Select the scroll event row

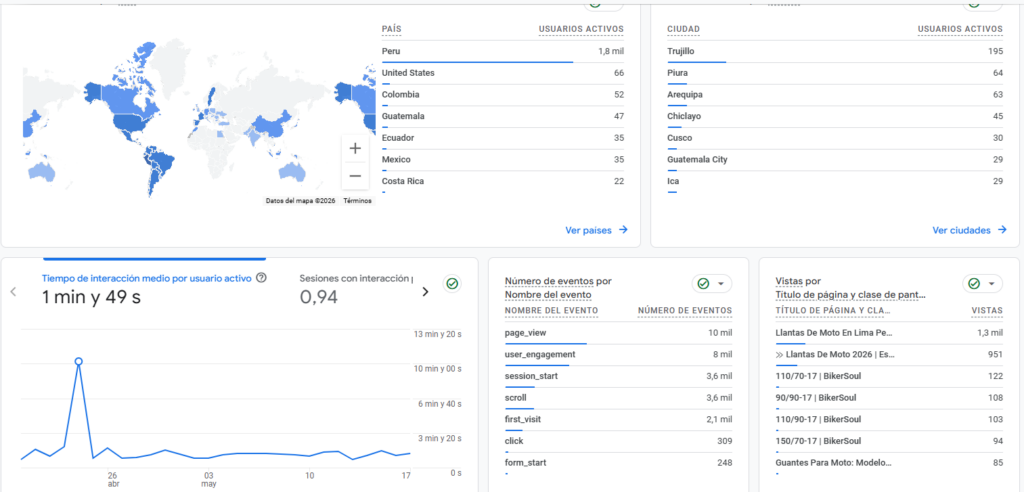(x=618, y=398)
